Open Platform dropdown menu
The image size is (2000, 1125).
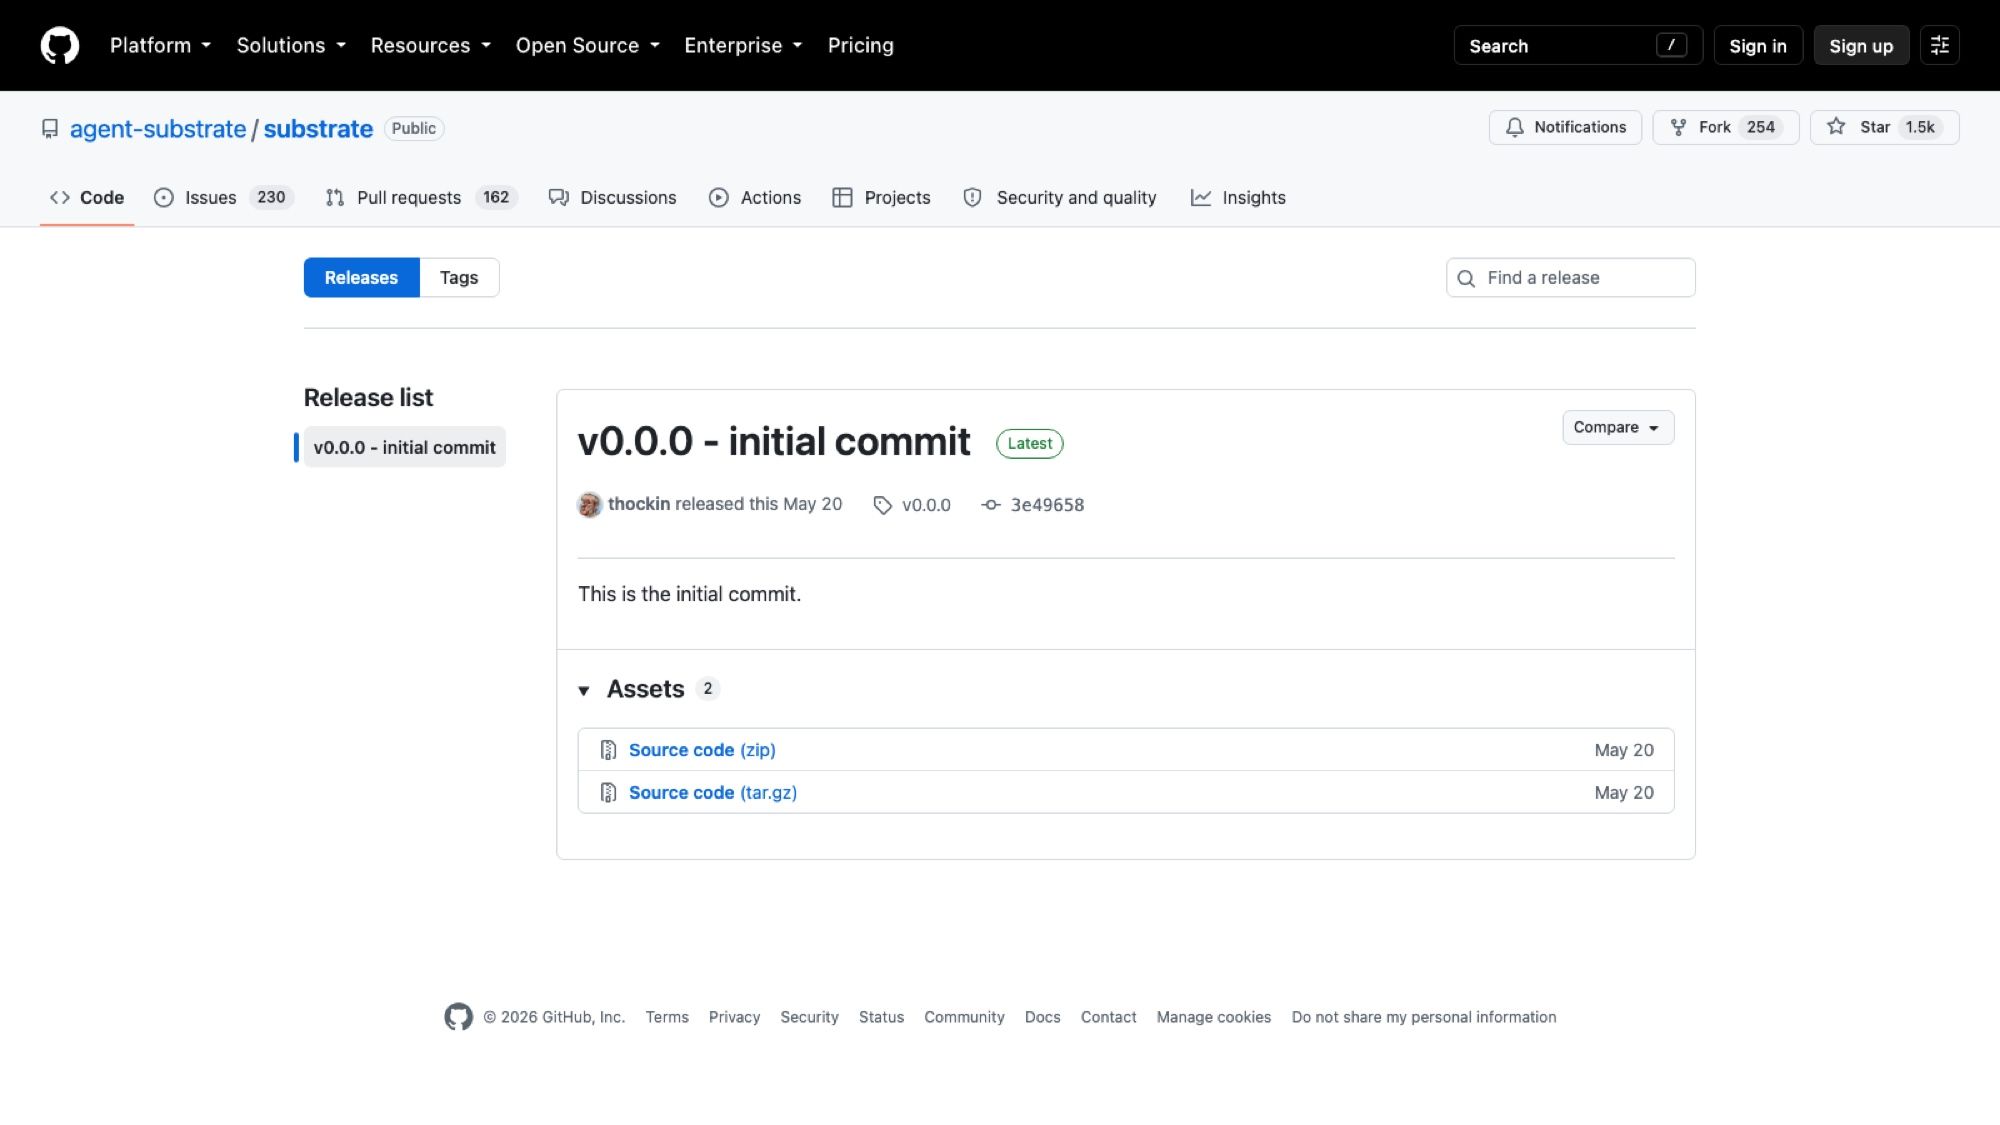click(160, 45)
